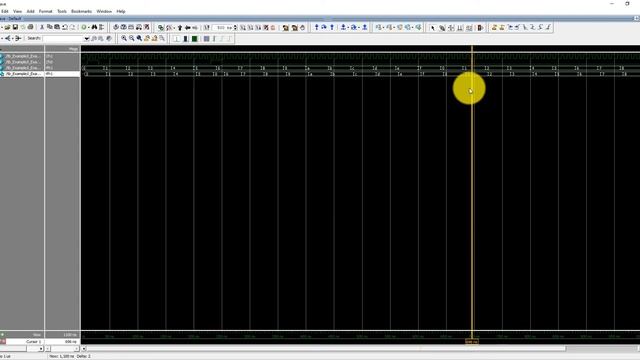Image resolution: width=640 pixels, height=360 pixels.
Task: Click the Find Previous Transition icon
Action: (x=510, y=27)
